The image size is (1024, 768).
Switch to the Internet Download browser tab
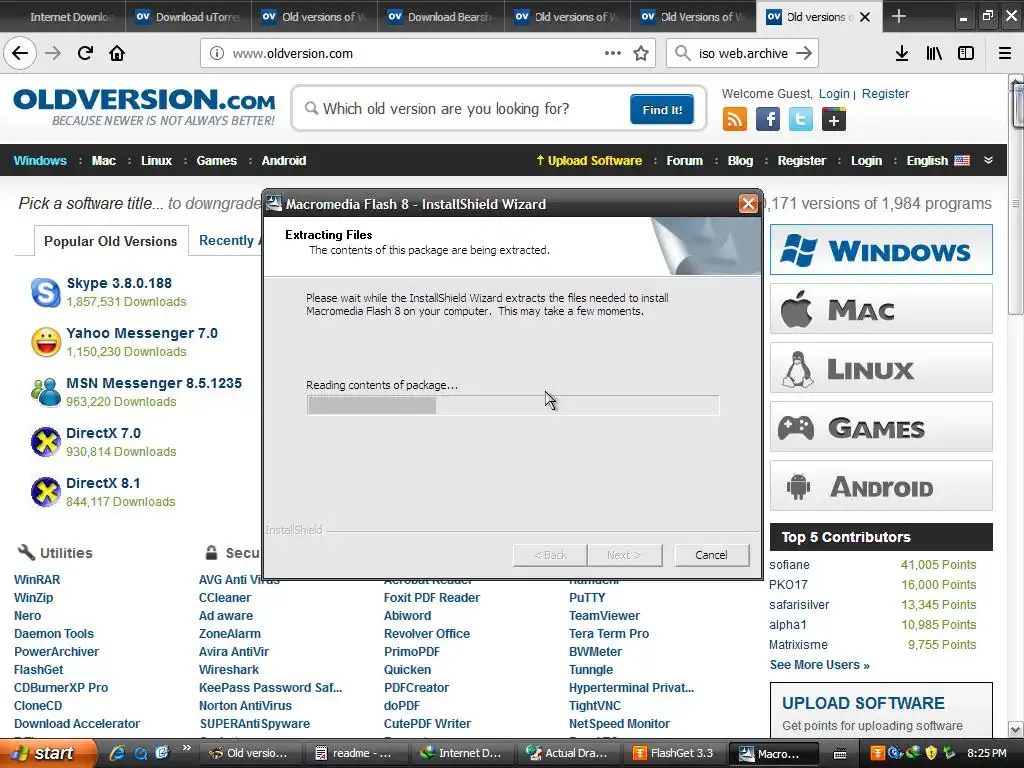tap(63, 16)
